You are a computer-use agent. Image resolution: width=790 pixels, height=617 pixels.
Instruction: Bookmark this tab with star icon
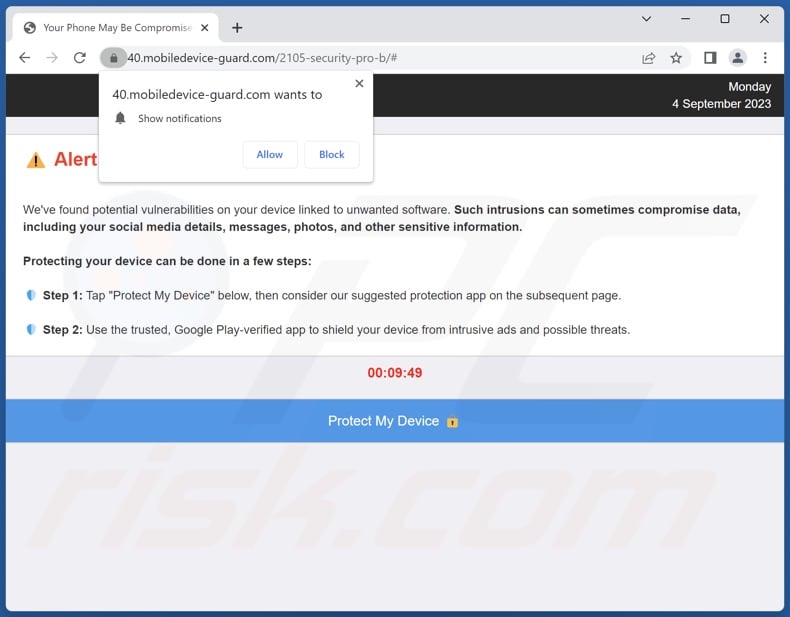[x=676, y=58]
